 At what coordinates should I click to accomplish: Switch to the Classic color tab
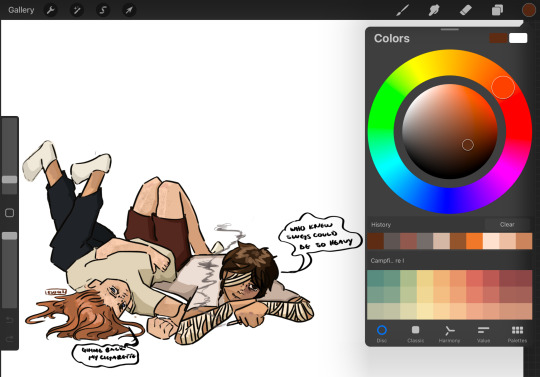[x=416, y=334]
